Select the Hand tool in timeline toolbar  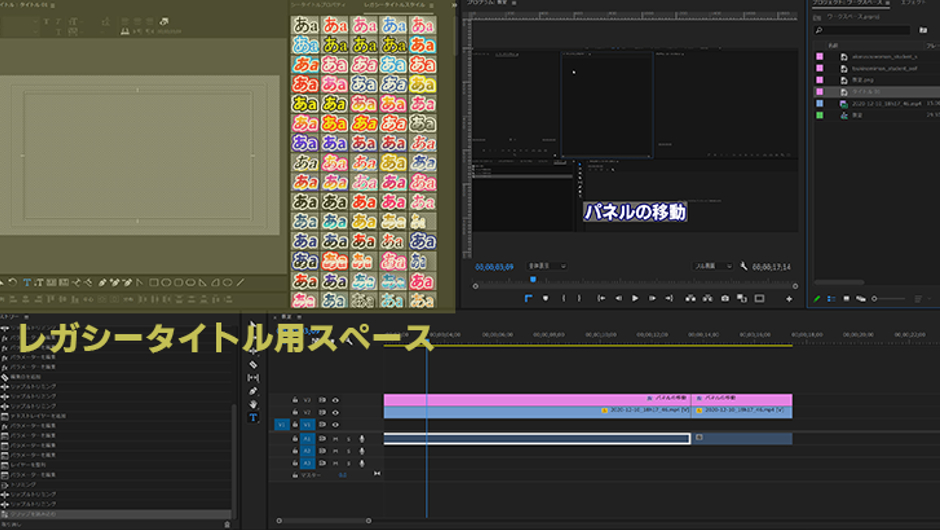coord(253,404)
